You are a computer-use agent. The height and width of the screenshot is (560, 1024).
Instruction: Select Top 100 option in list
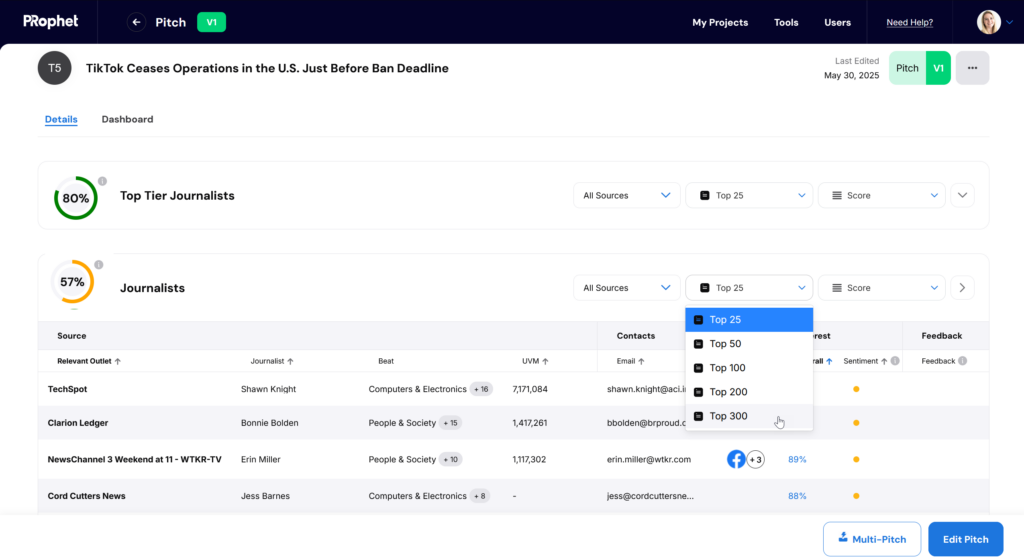[x=749, y=368]
